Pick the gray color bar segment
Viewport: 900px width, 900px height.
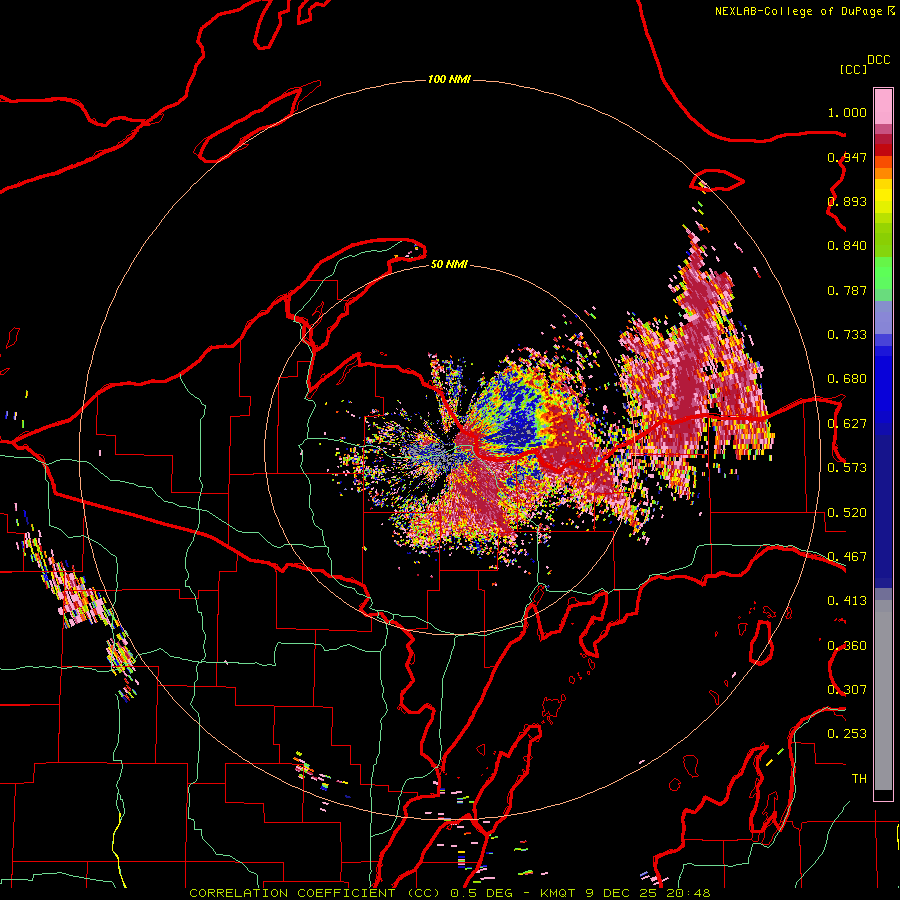point(883,695)
